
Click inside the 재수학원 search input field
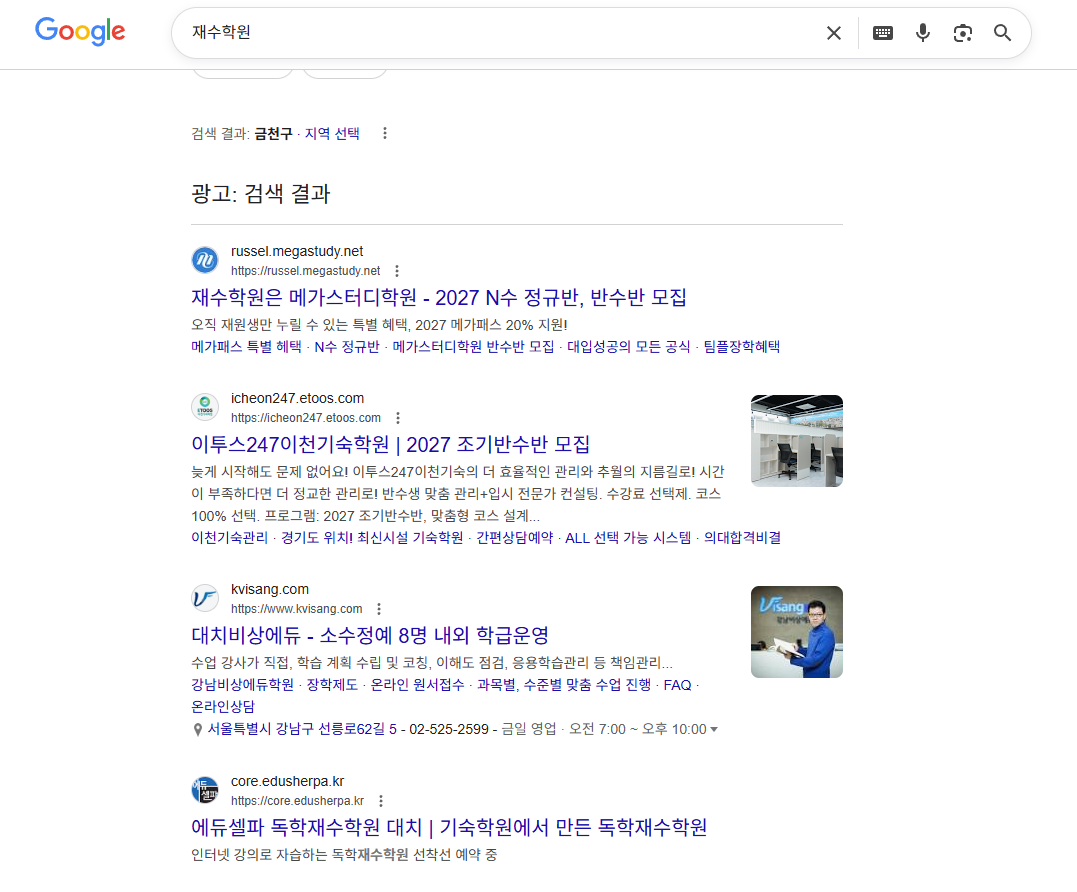[x=500, y=33]
